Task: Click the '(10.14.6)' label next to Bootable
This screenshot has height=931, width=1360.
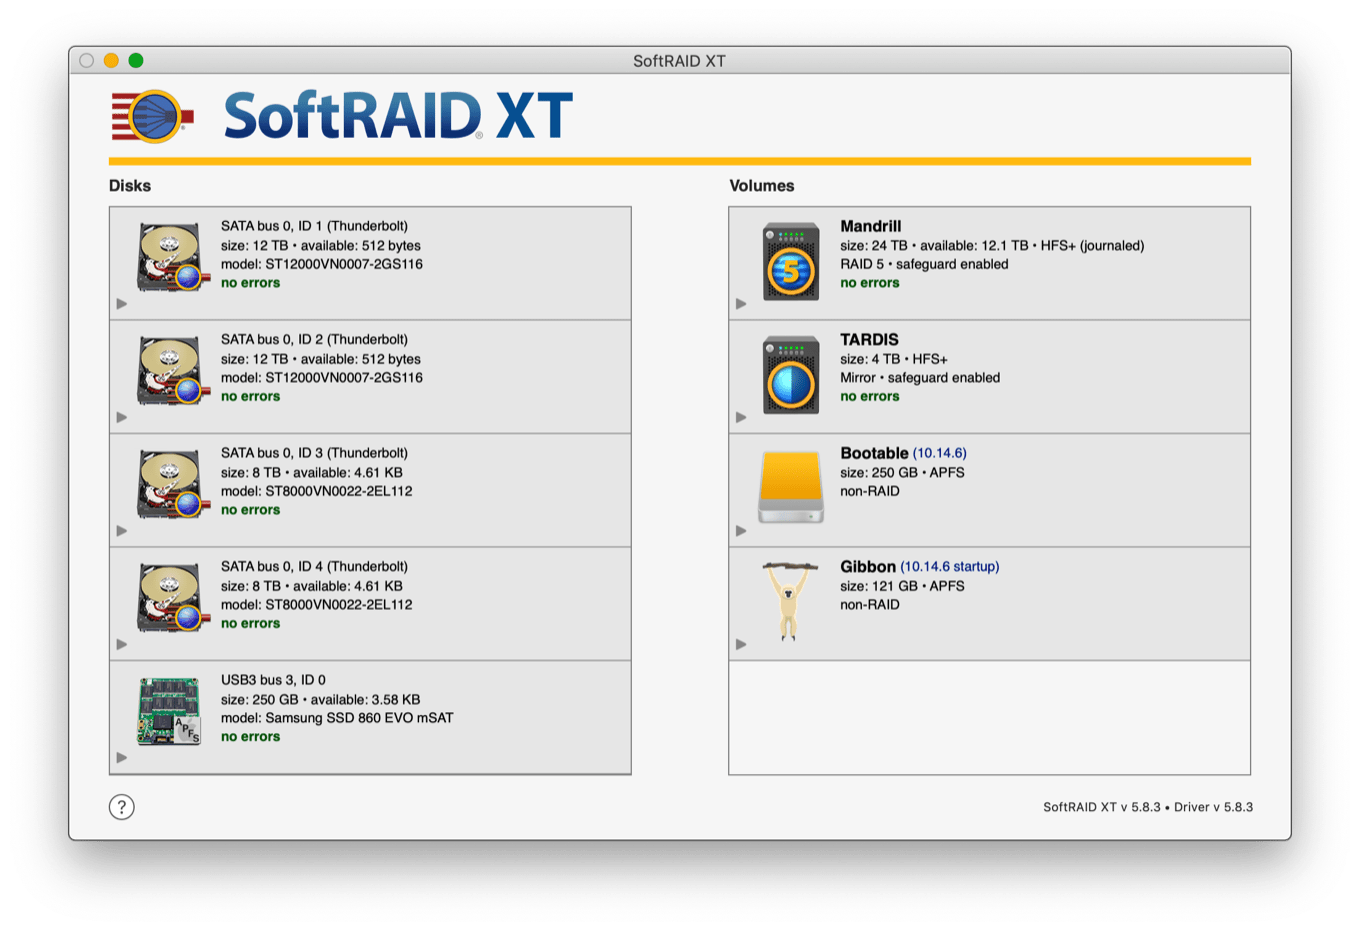Action: [939, 453]
